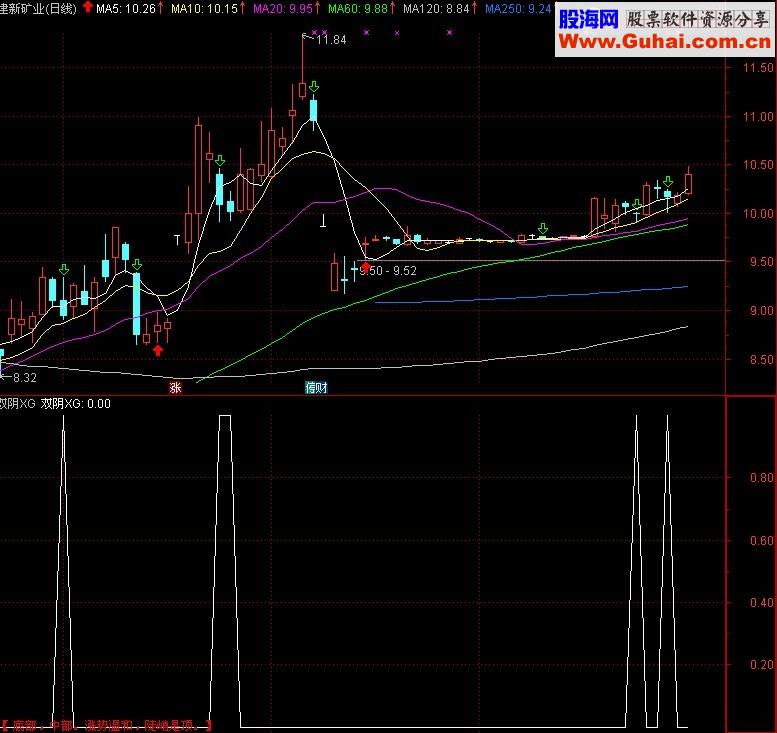Click the 建新矿业(日线) chart title

[38, 8]
